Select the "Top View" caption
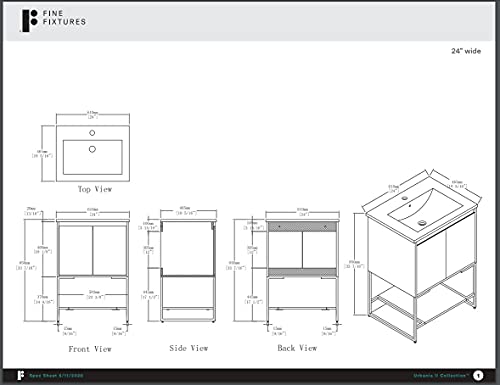This screenshot has height=385, width=500. 95,189
